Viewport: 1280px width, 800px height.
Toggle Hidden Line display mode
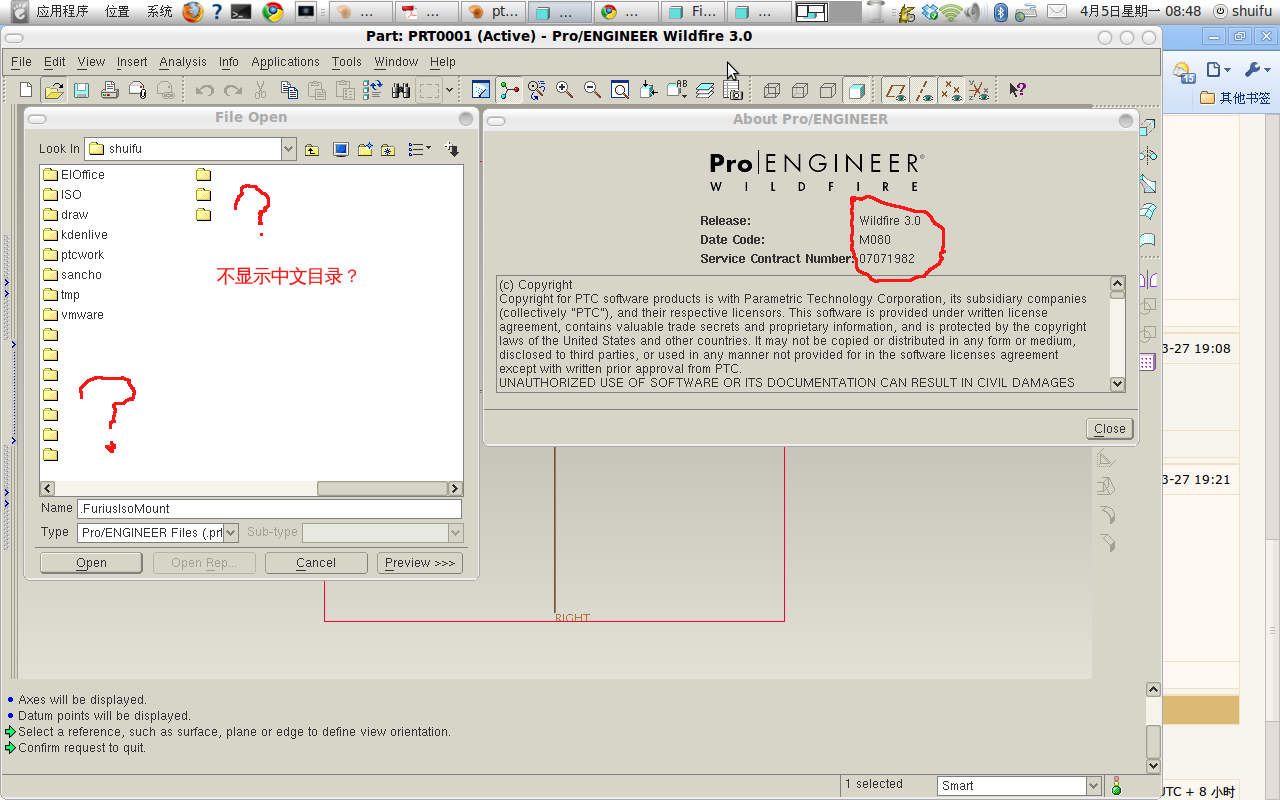tap(800, 90)
